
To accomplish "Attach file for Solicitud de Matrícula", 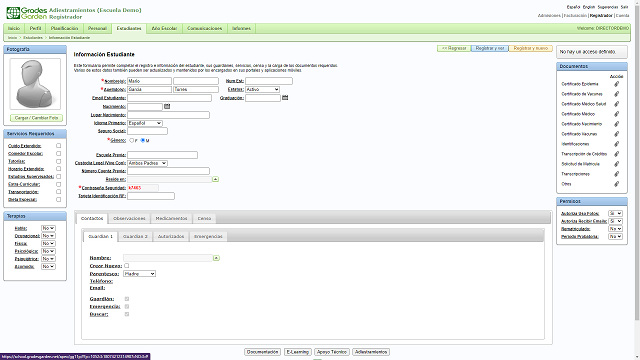I will [616, 164].
